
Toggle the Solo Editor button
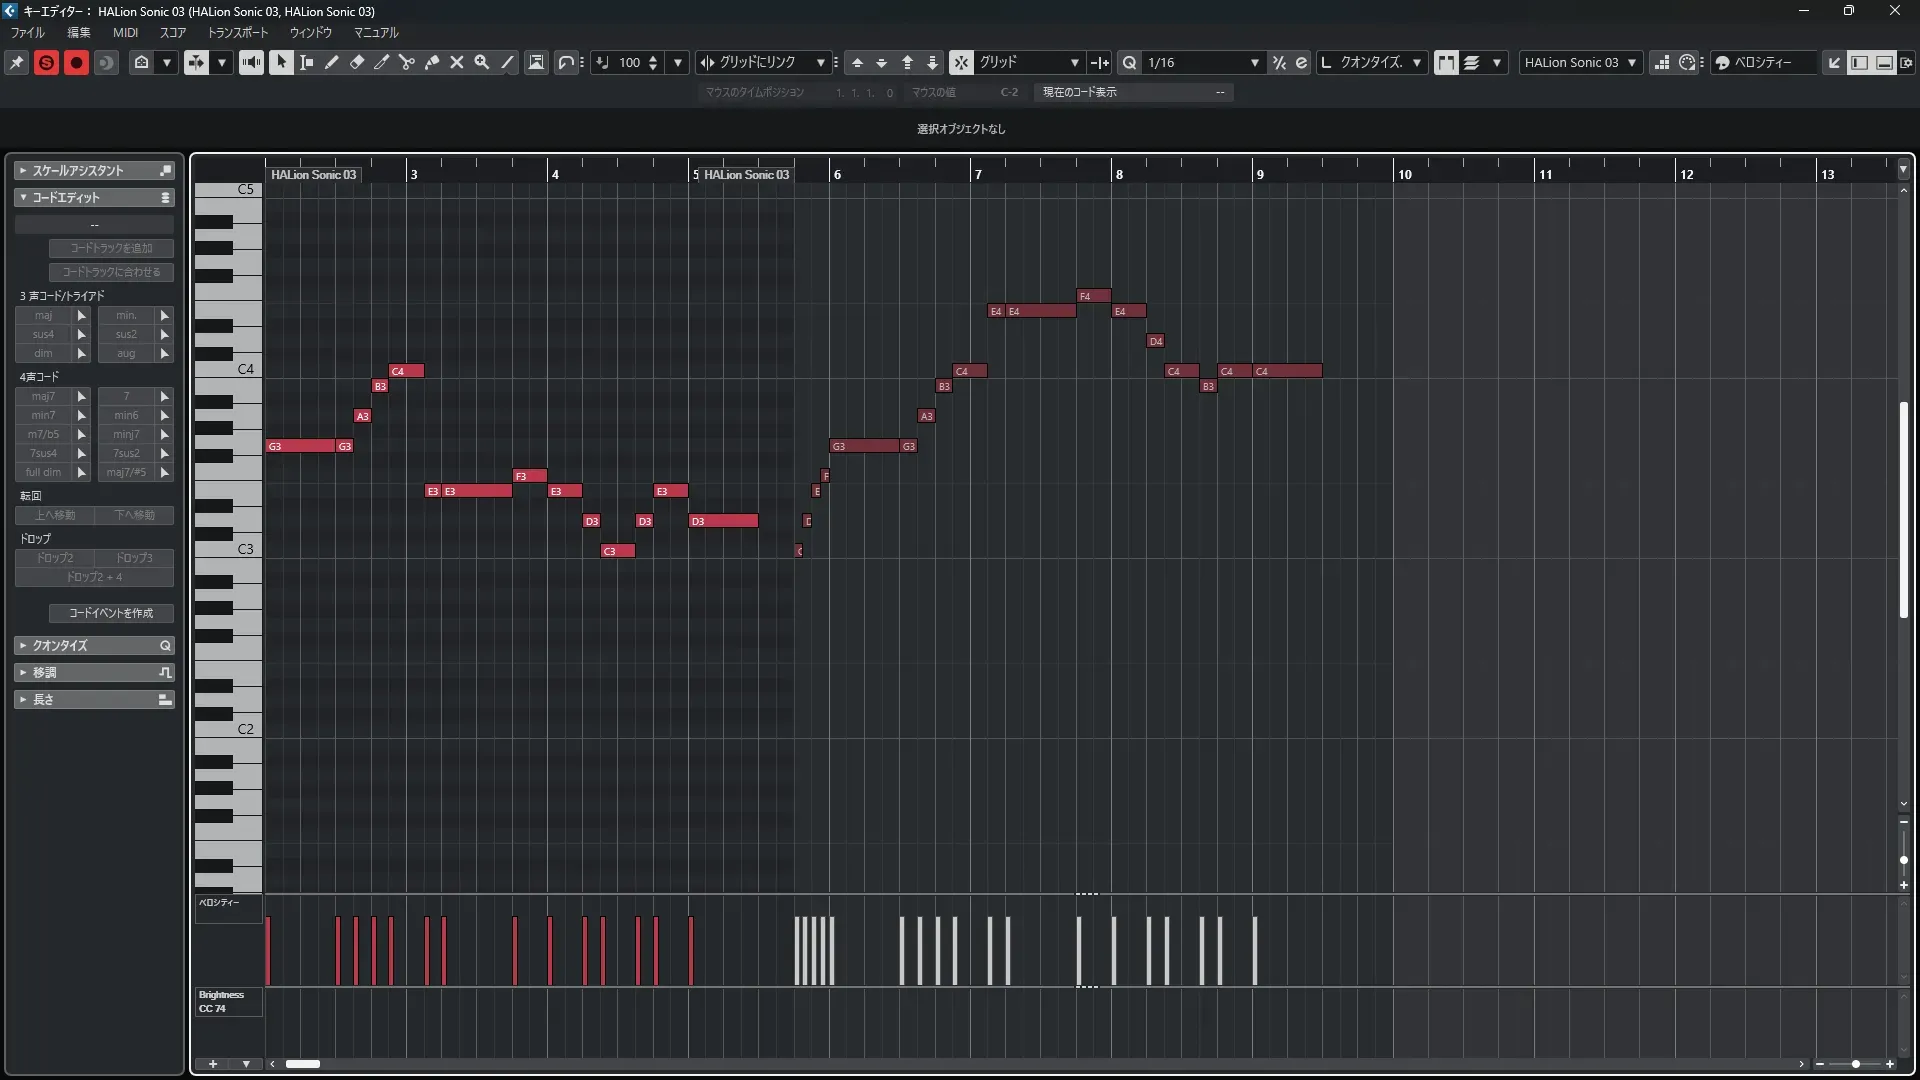pyautogui.click(x=46, y=62)
